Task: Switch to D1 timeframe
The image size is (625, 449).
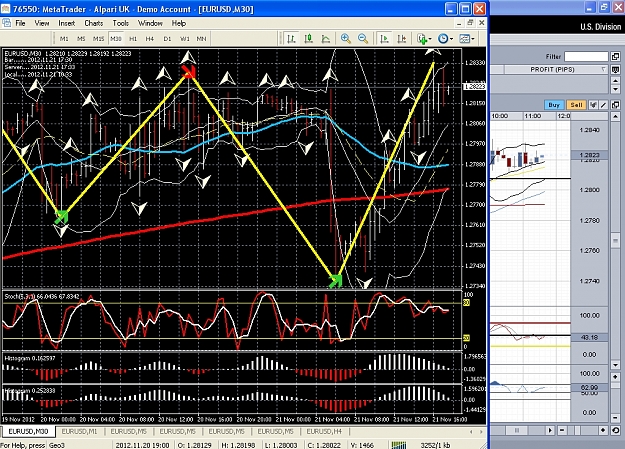Action: point(167,39)
